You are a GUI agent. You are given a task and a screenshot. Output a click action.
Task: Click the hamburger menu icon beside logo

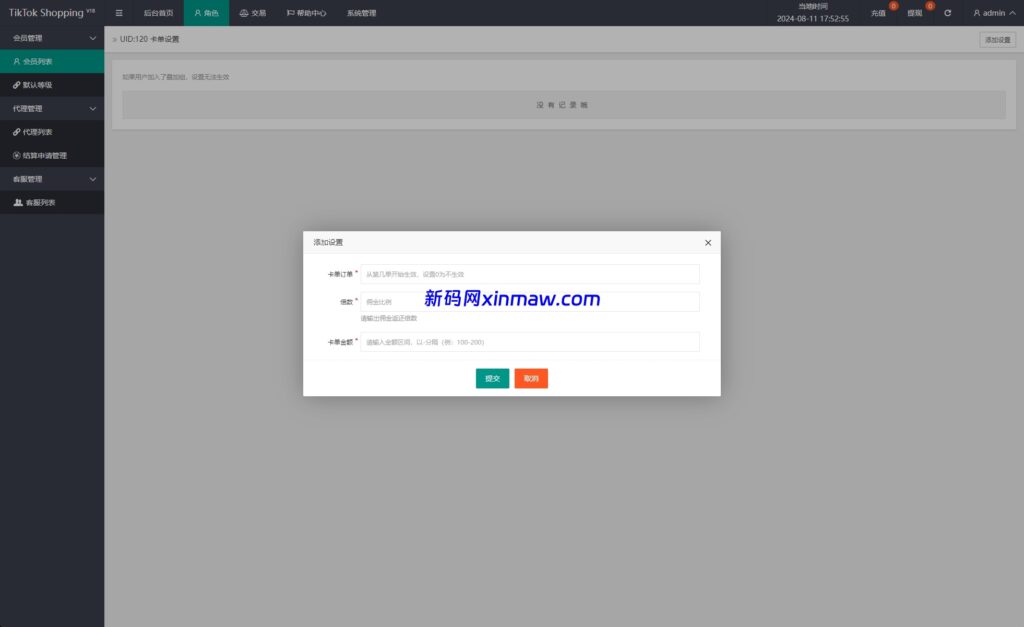click(119, 13)
